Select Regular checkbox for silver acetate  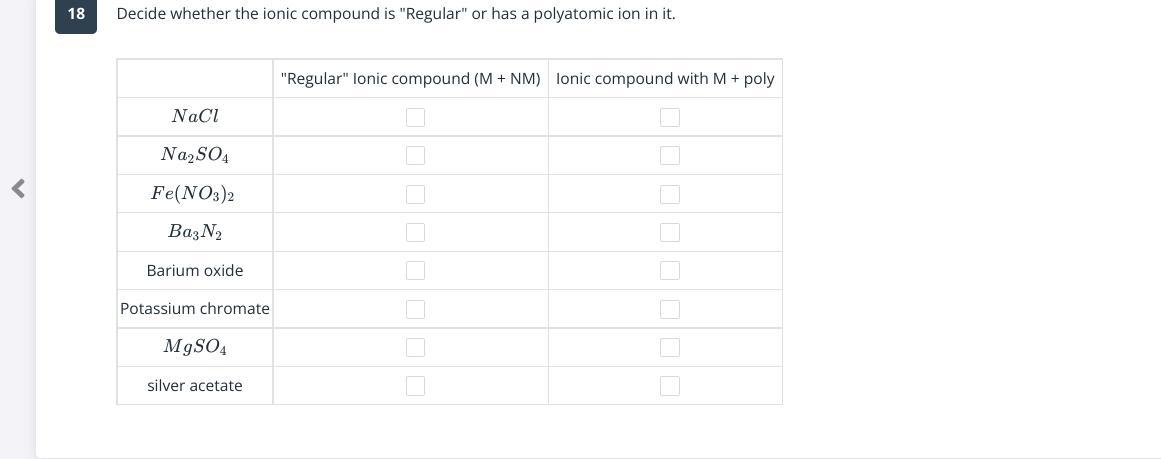pos(415,386)
